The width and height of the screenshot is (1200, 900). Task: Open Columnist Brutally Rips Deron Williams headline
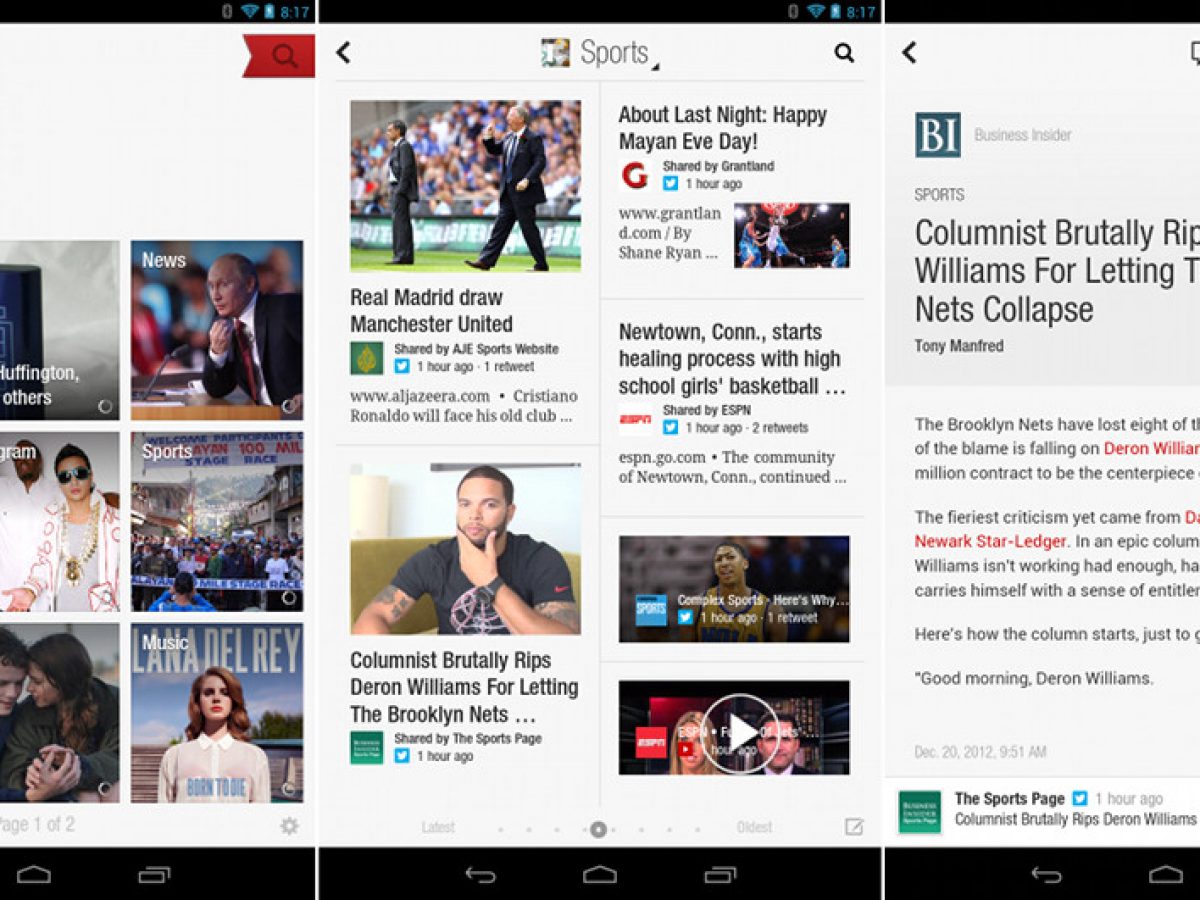point(464,687)
